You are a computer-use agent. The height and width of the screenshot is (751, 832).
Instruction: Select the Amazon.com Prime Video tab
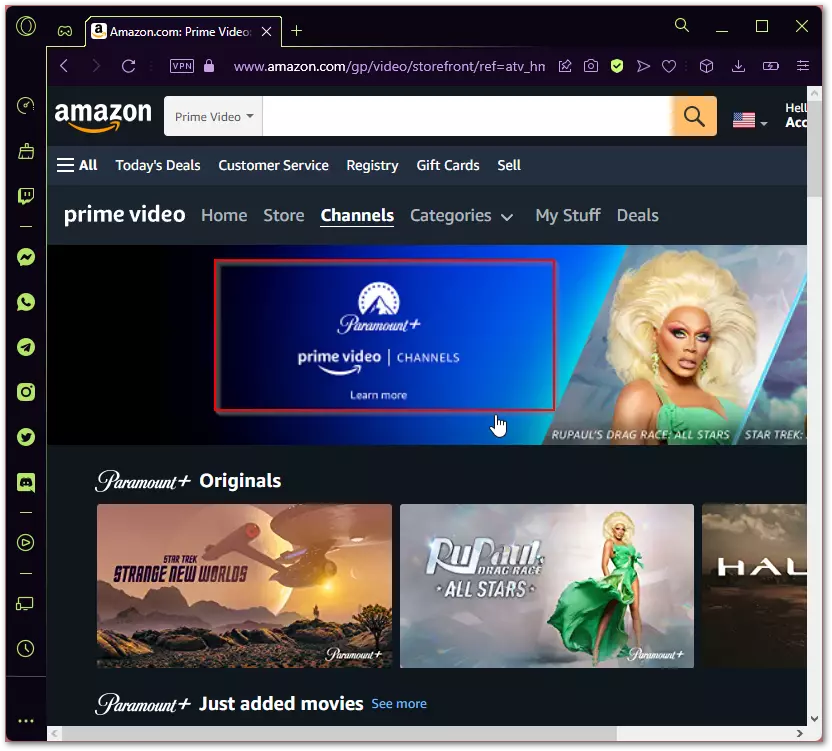coord(183,32)
